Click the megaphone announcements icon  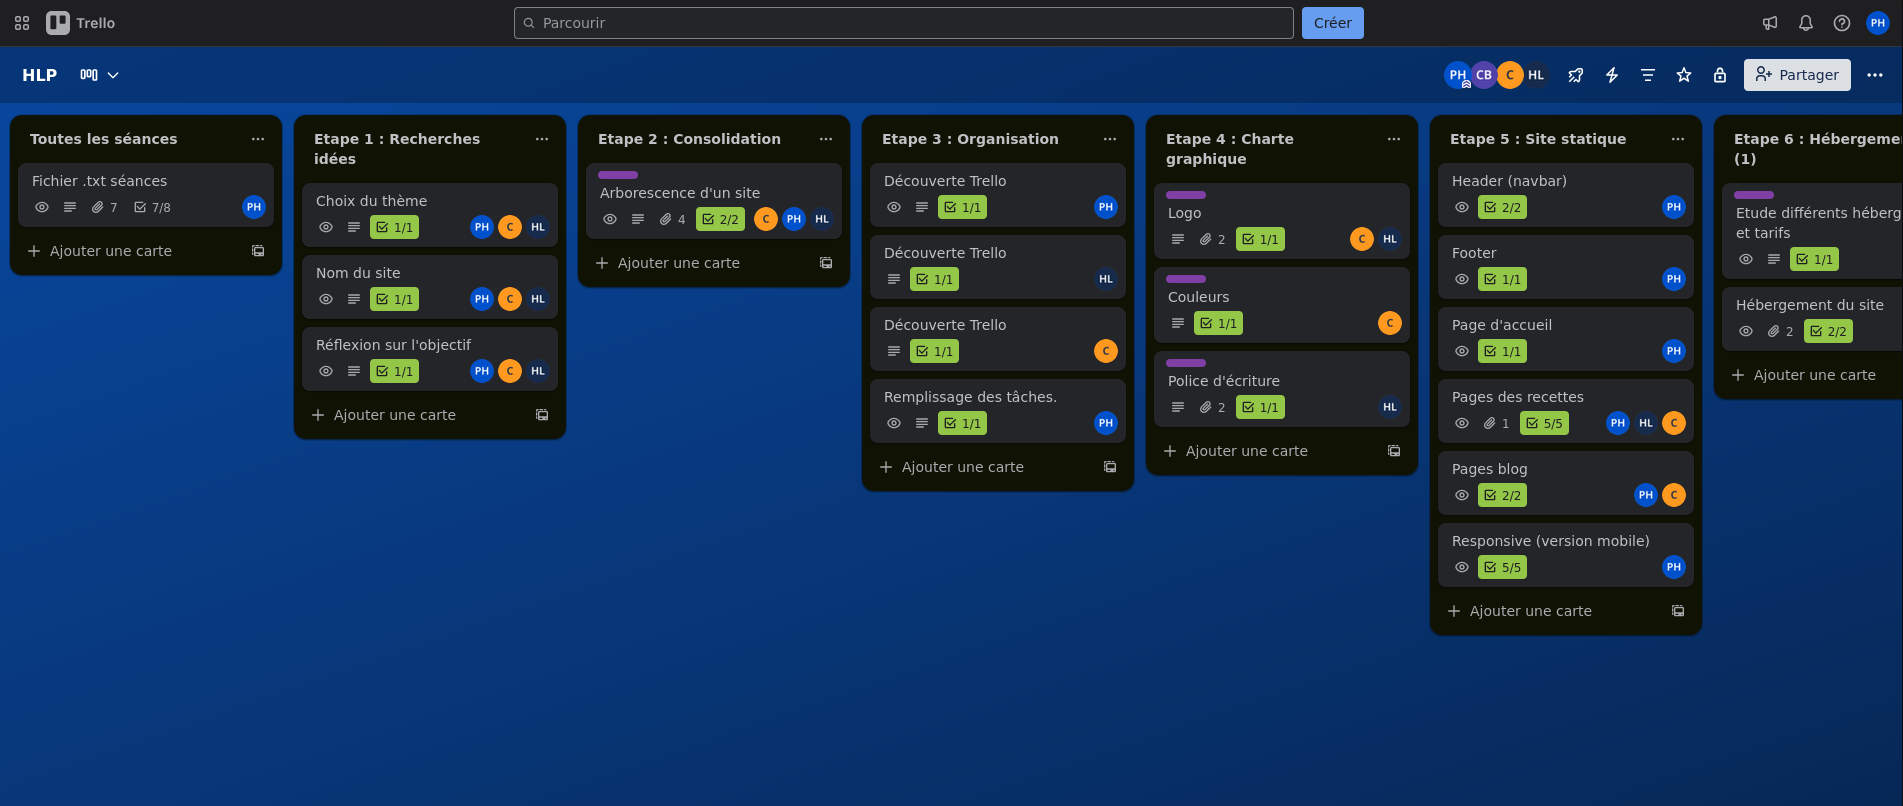1769,23
